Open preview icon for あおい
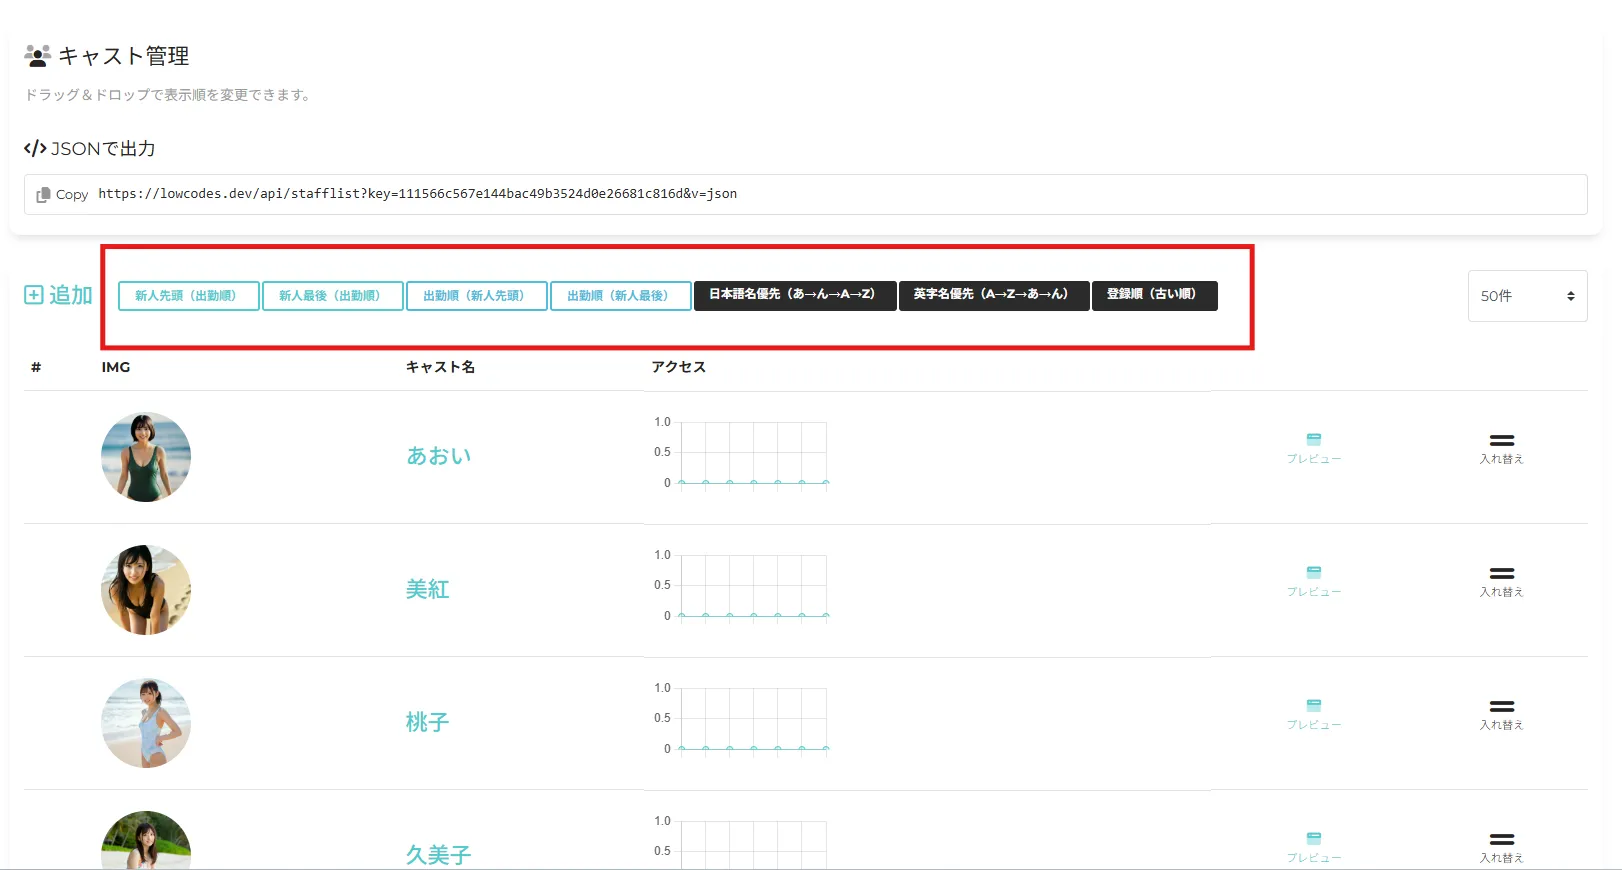Screen dimensions: 1622x870 coord(1313,440)
